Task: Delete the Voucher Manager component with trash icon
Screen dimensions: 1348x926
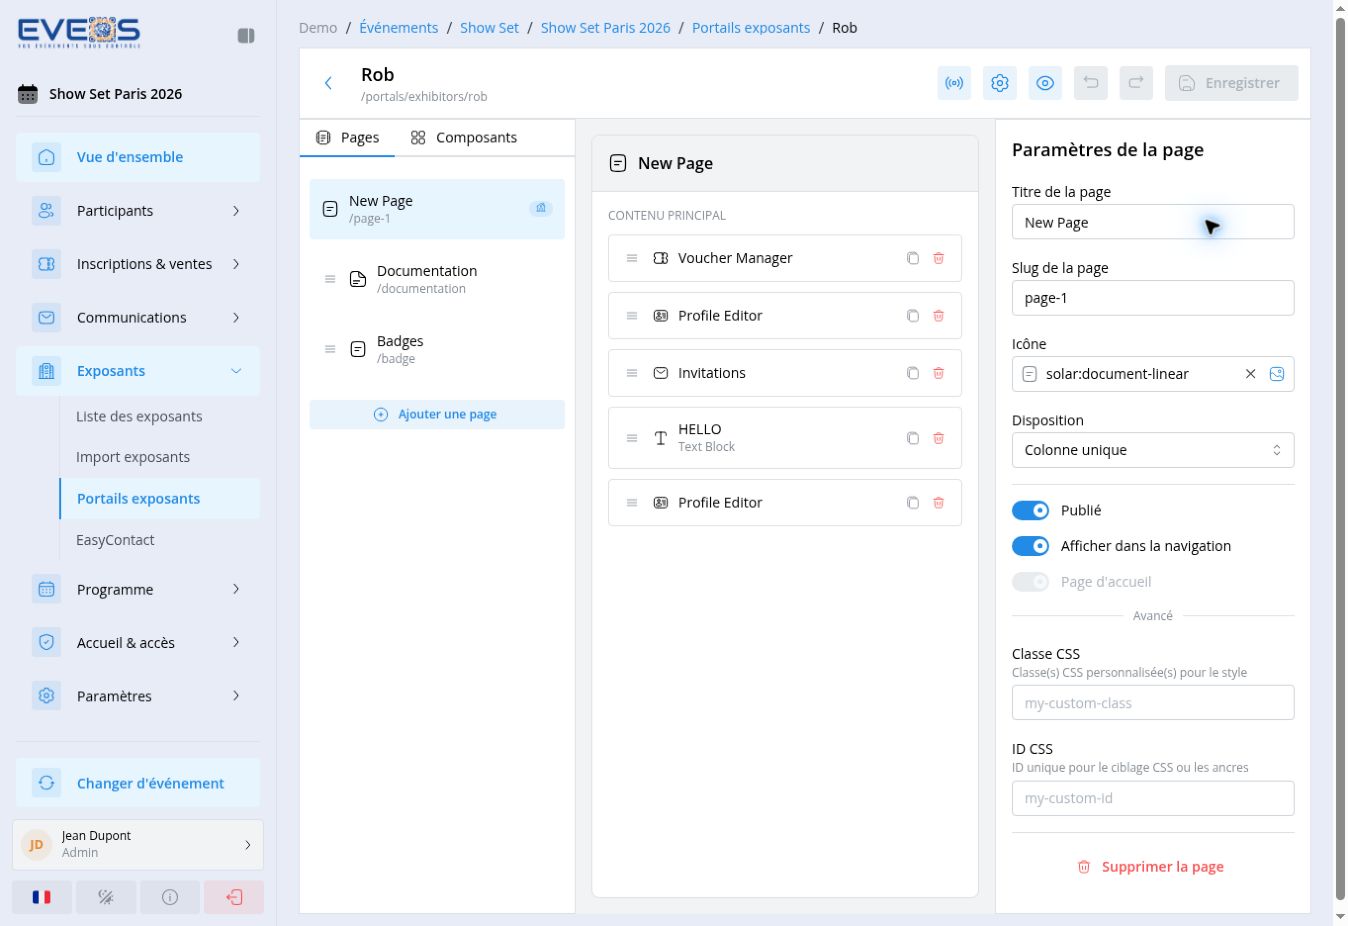Action: click(x=938, y=258)
